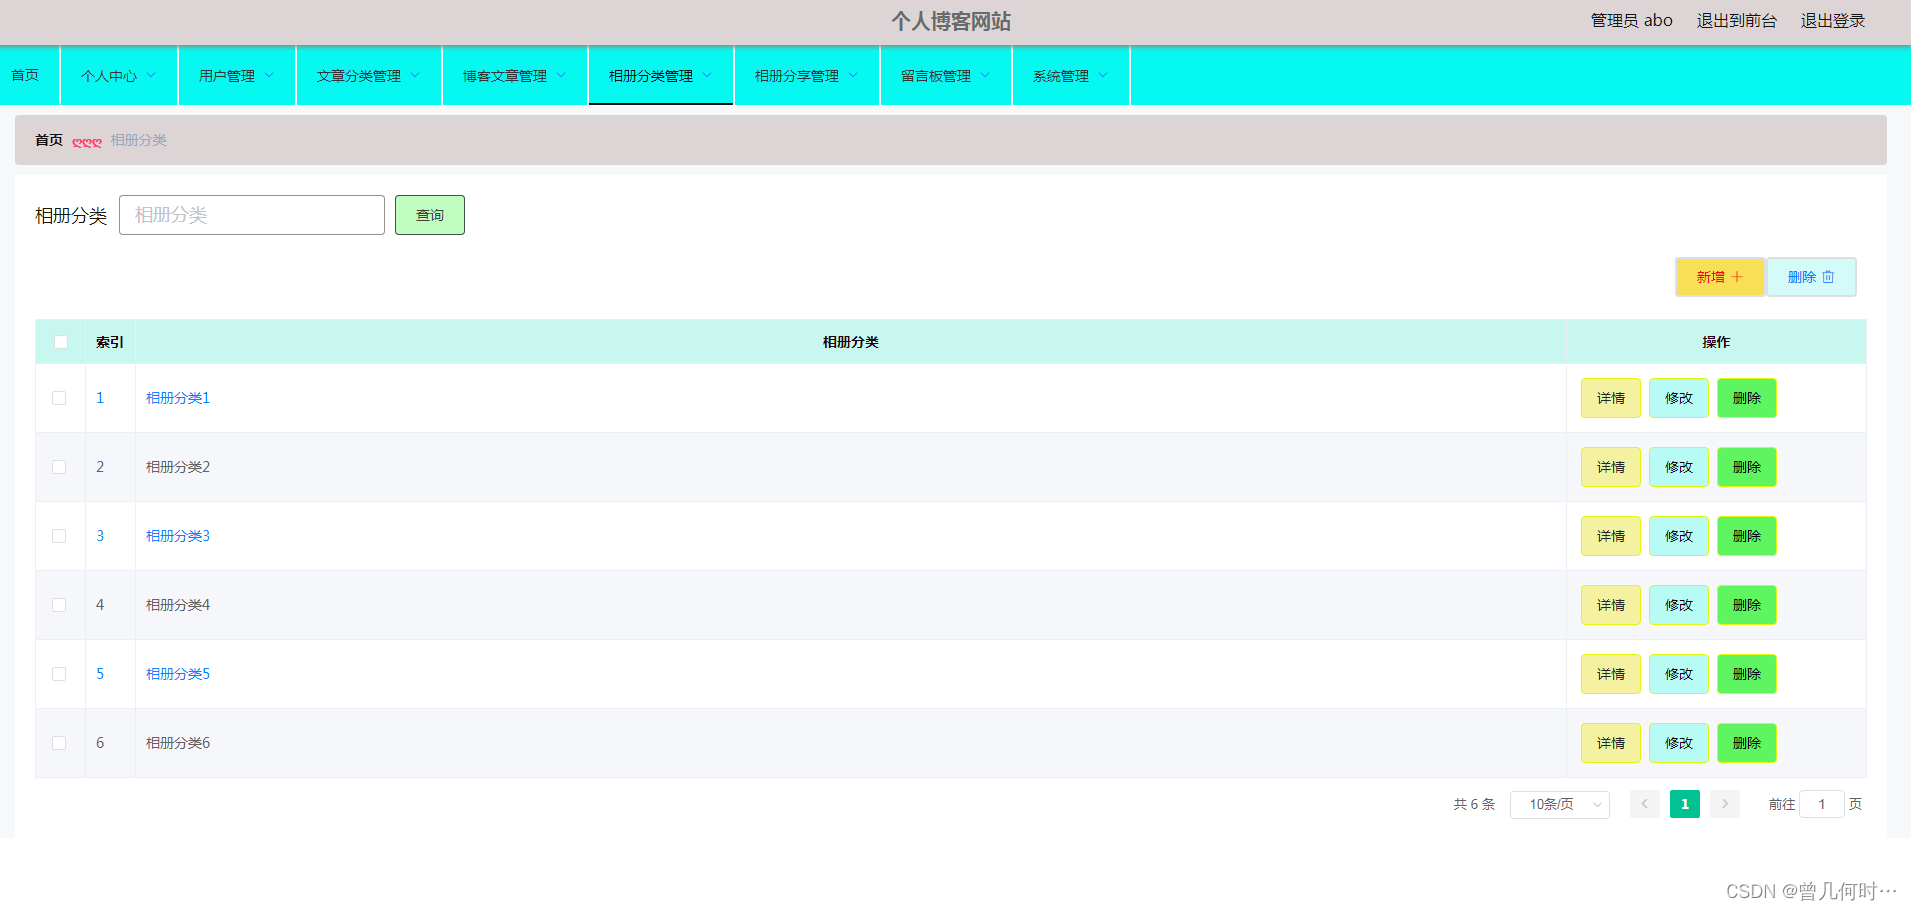Expand the 文章分类管理 menu chevron

[415, 75]
